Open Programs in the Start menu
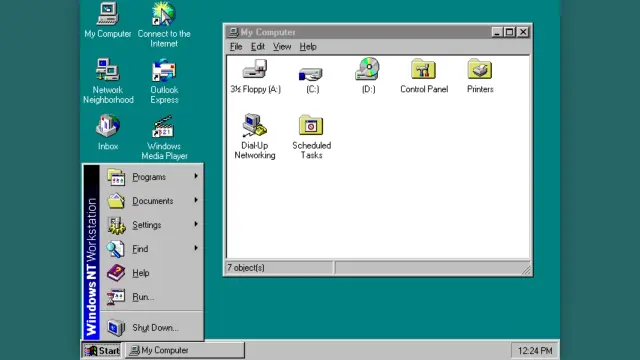Viewport: 640px width, 360px height. click(x=151, y=177)
